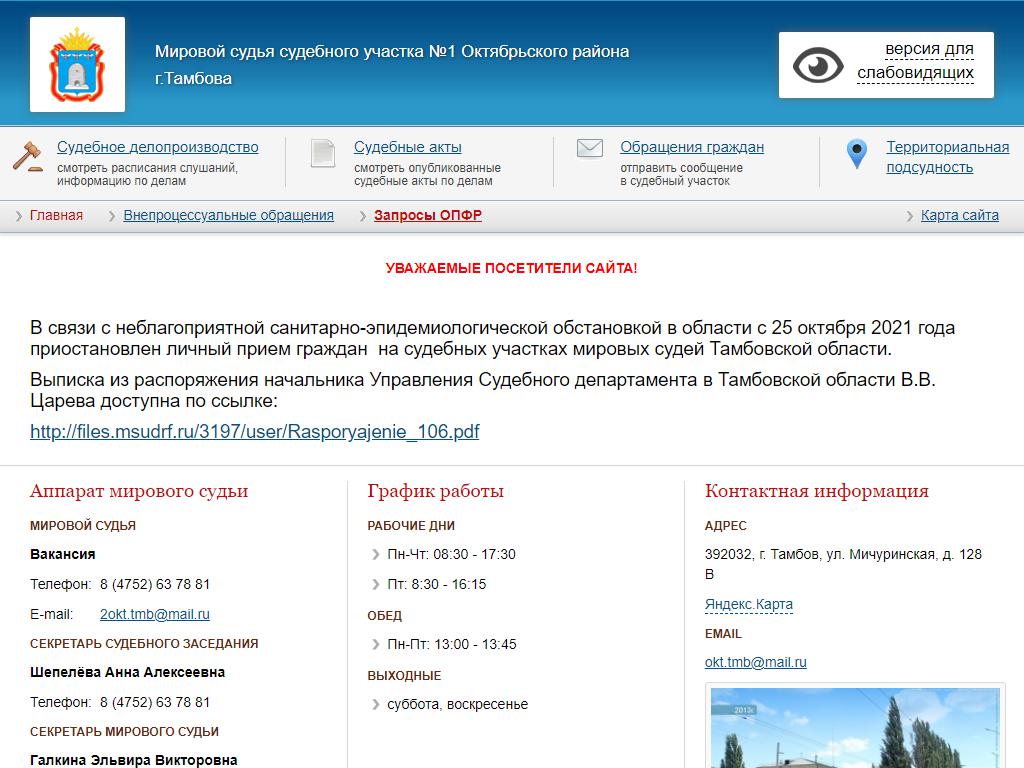Click the court building photo thumbnail
The height and width of the screenshot is (768, 1024).
pyautogui.click(x=853, y=728)
